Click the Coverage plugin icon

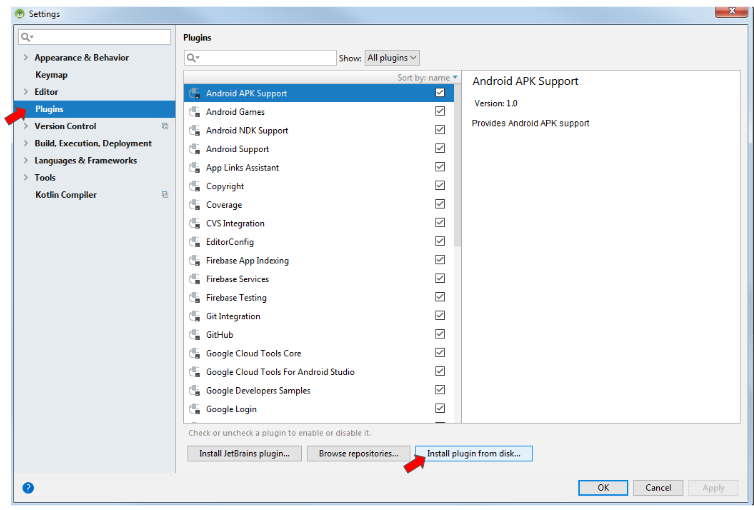[x=195, y=205]
